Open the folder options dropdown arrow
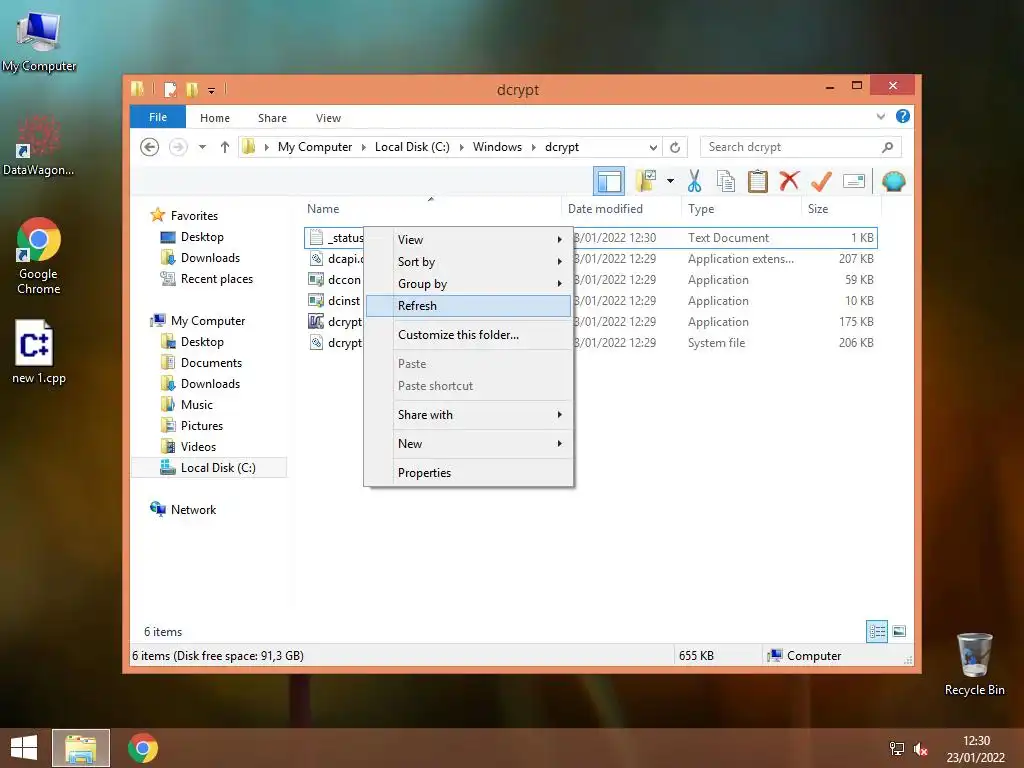Screen dimensions: 1024x768 670,181
